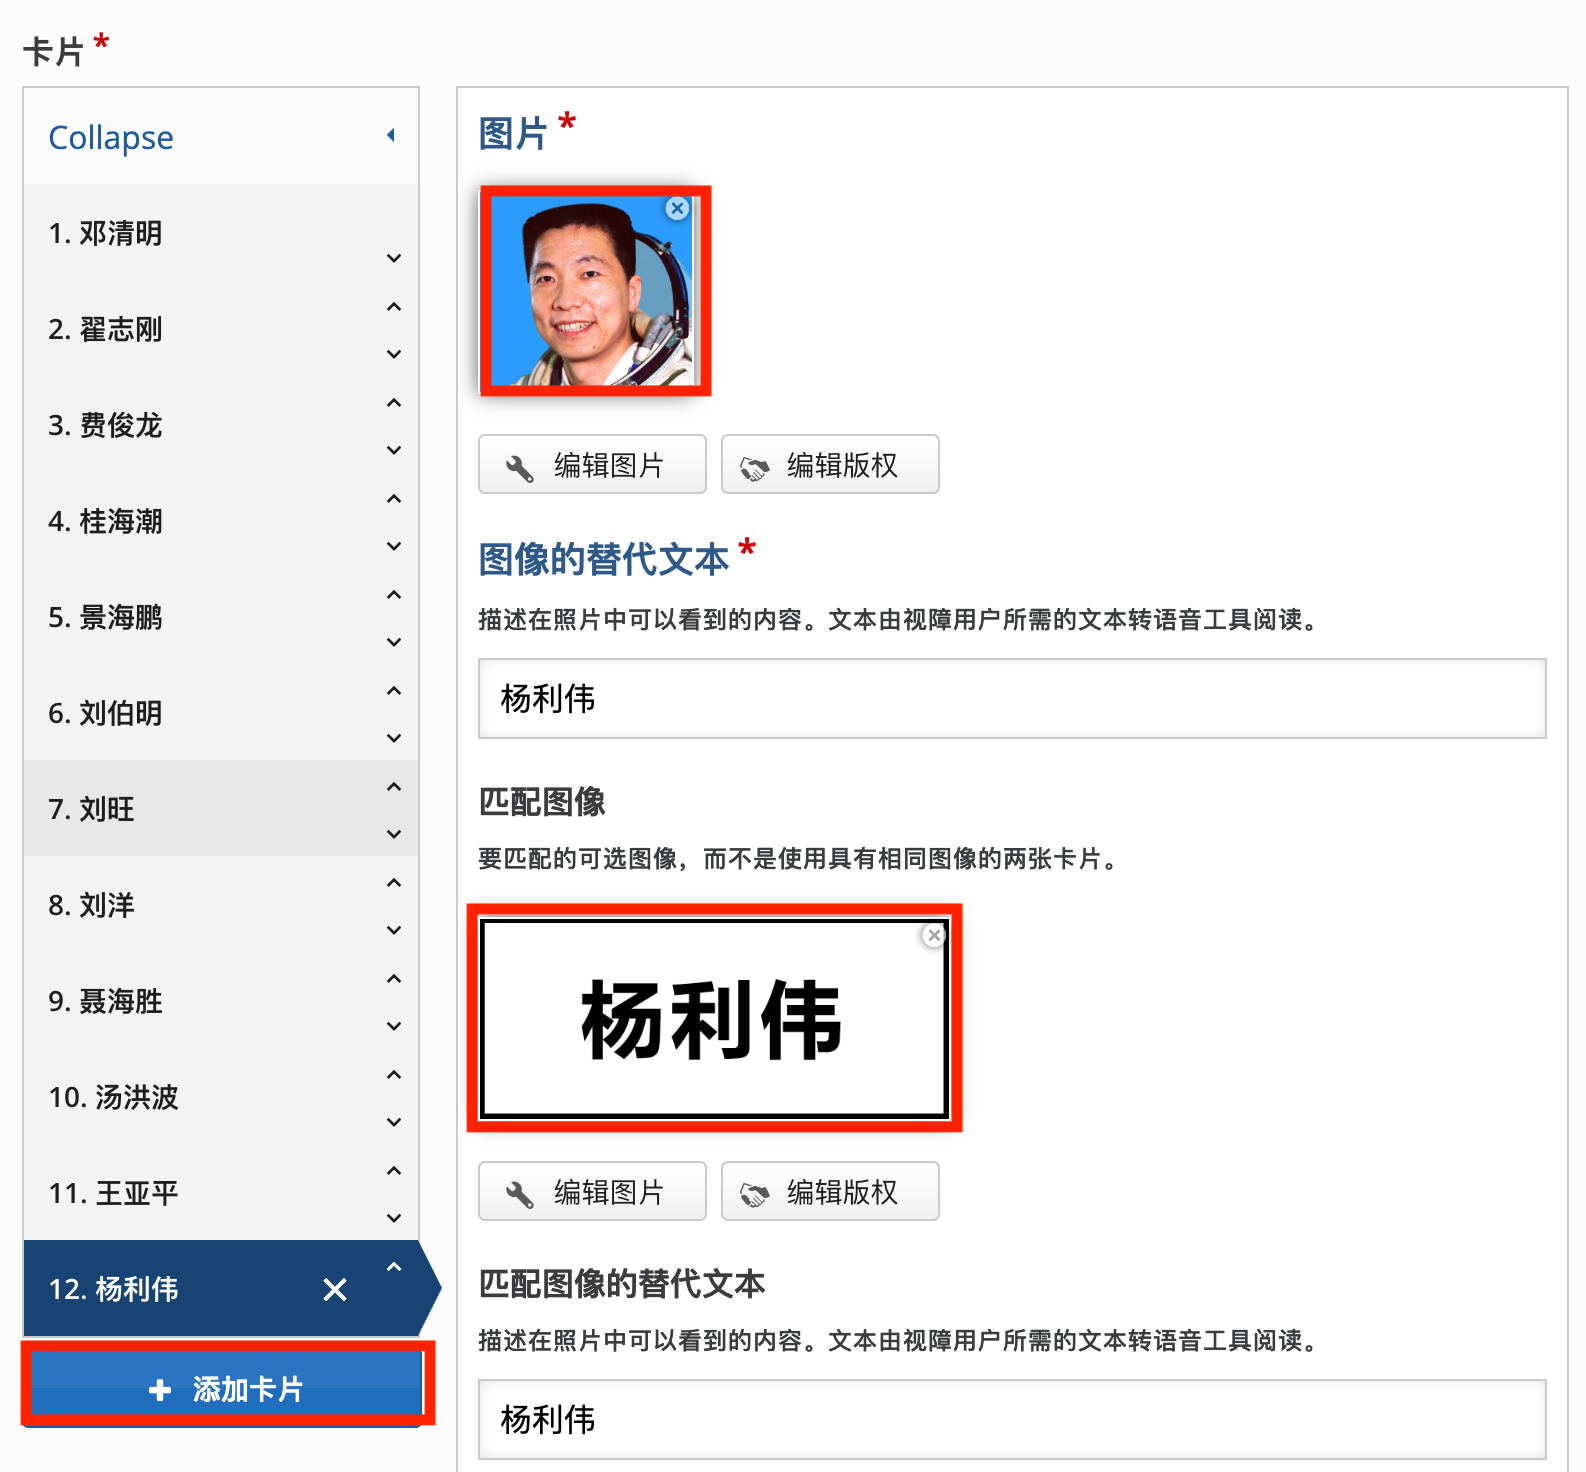The image size is (1586, 1472).
Task: Move card 12 杨利伟 up with arrow
Action: click(394, 1267)
